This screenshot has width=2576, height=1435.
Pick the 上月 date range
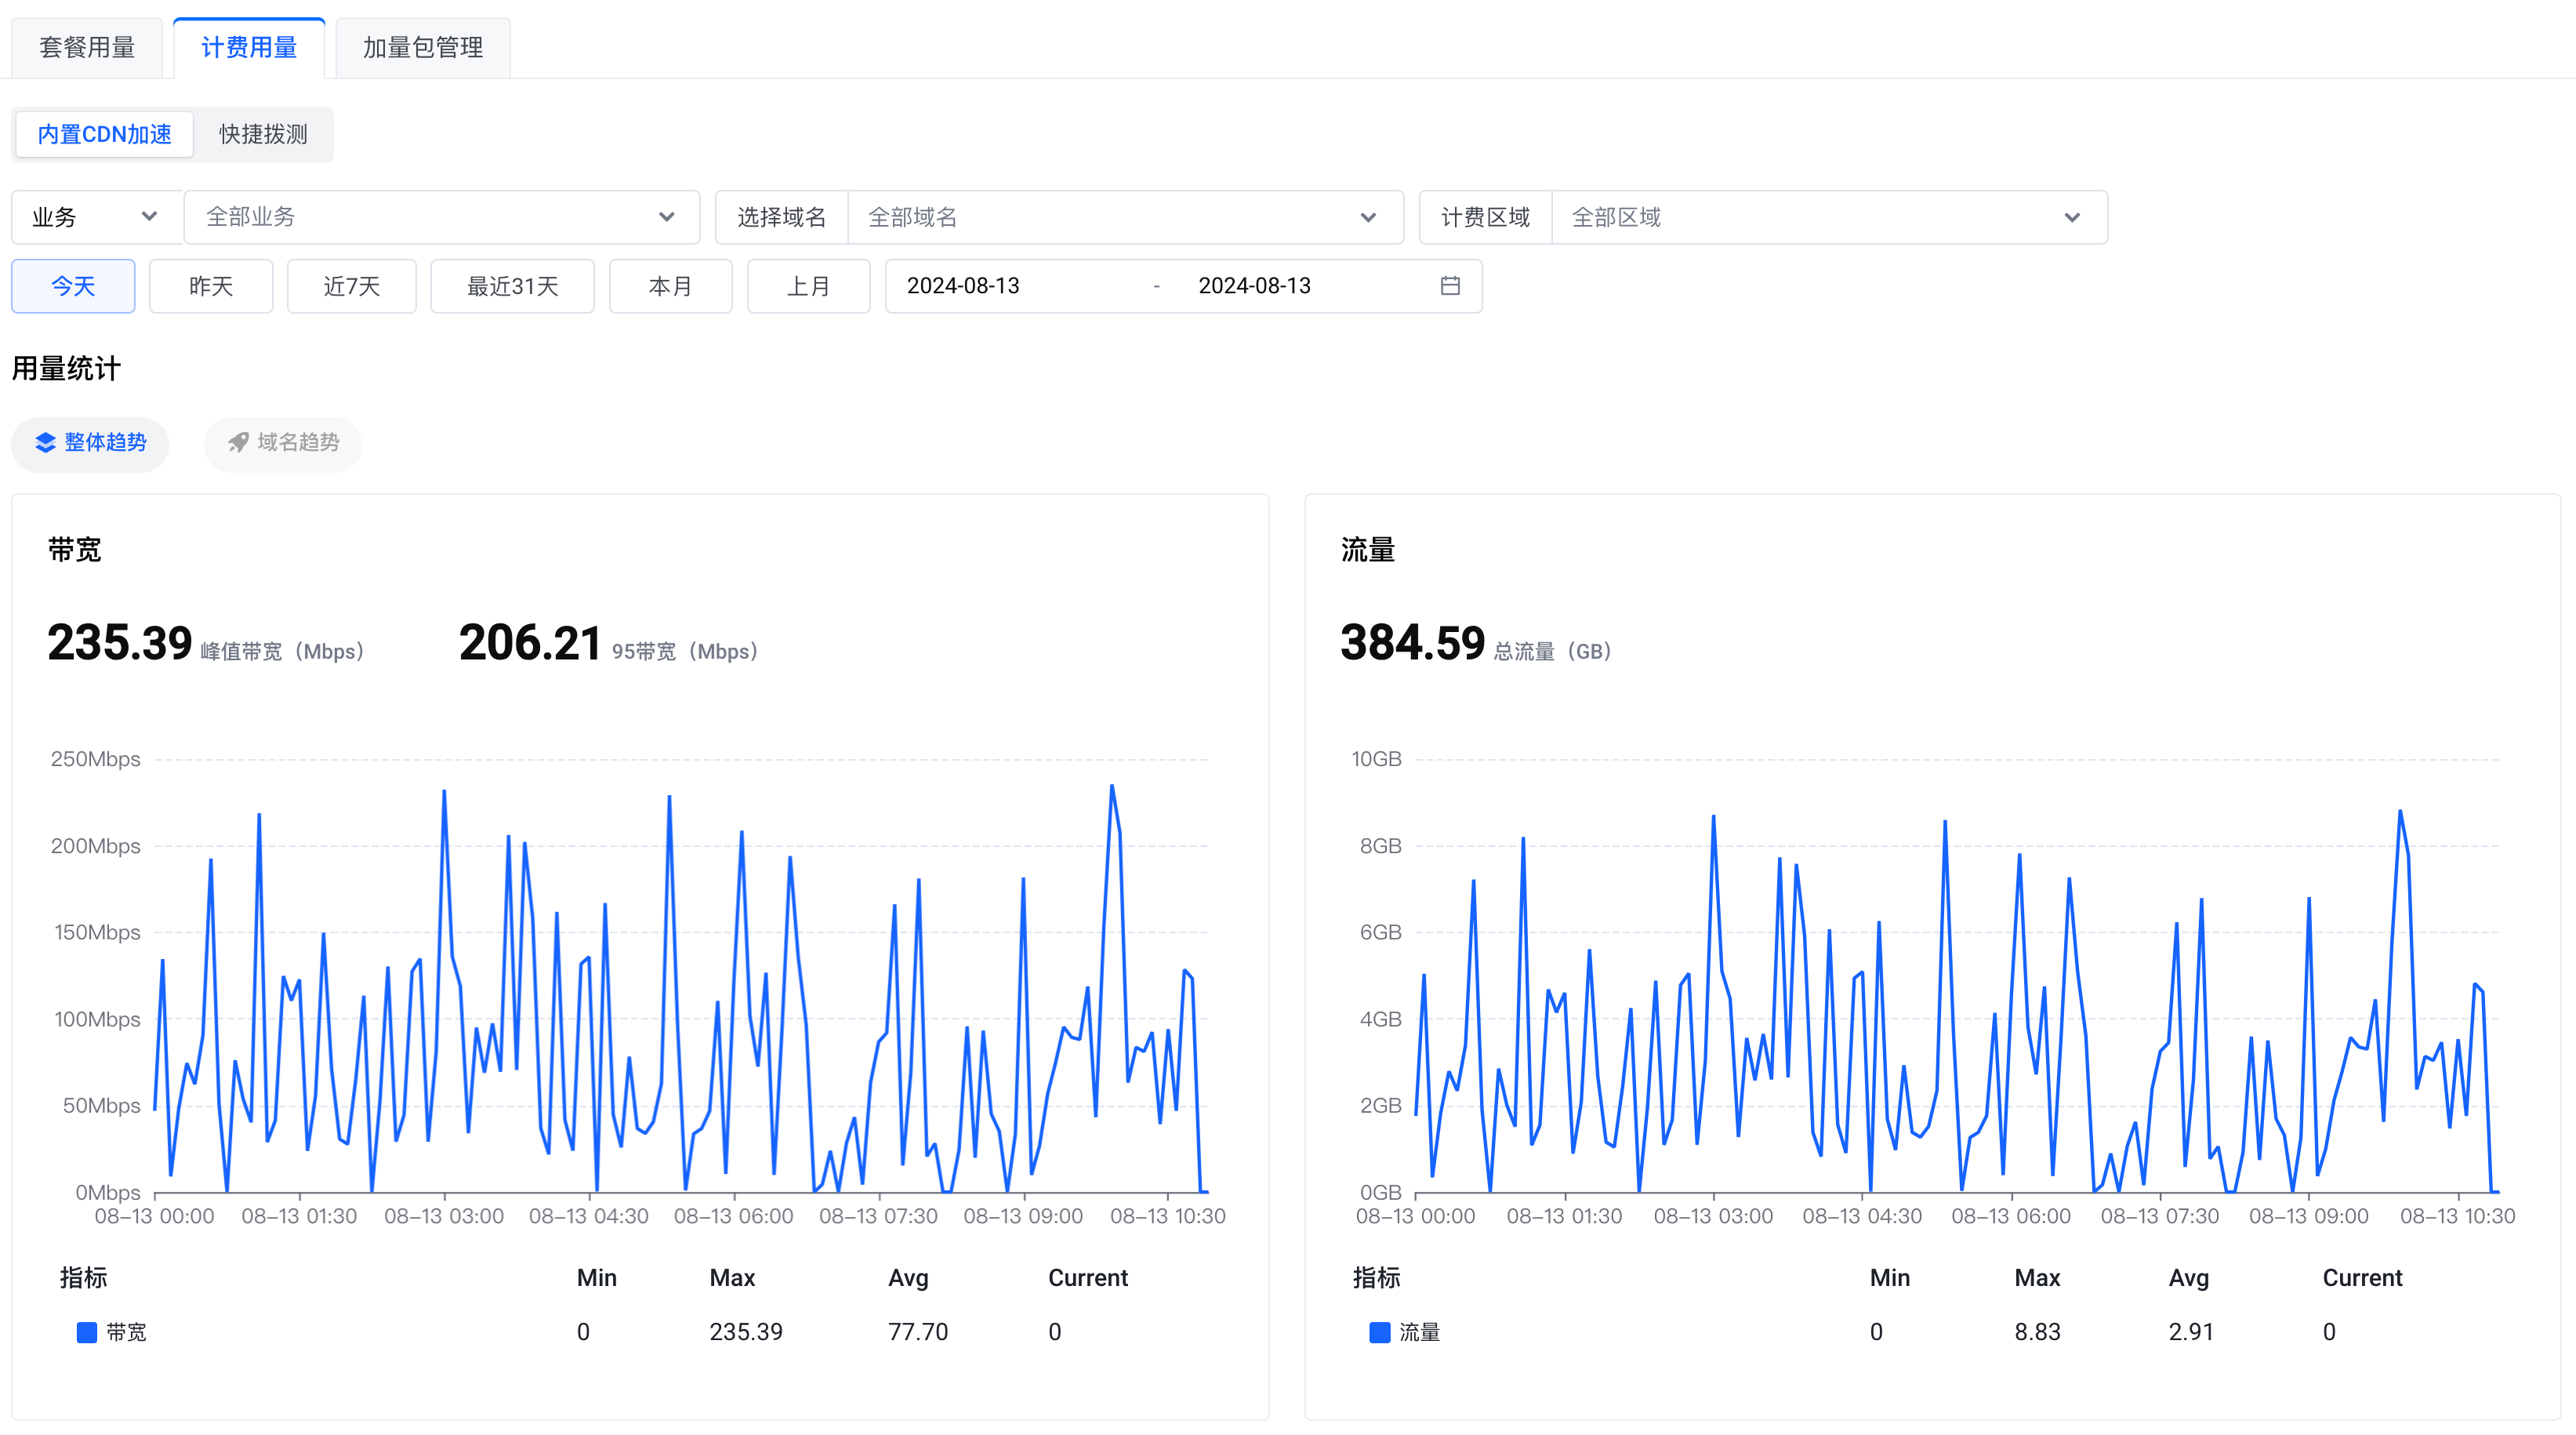pos(809,286)
